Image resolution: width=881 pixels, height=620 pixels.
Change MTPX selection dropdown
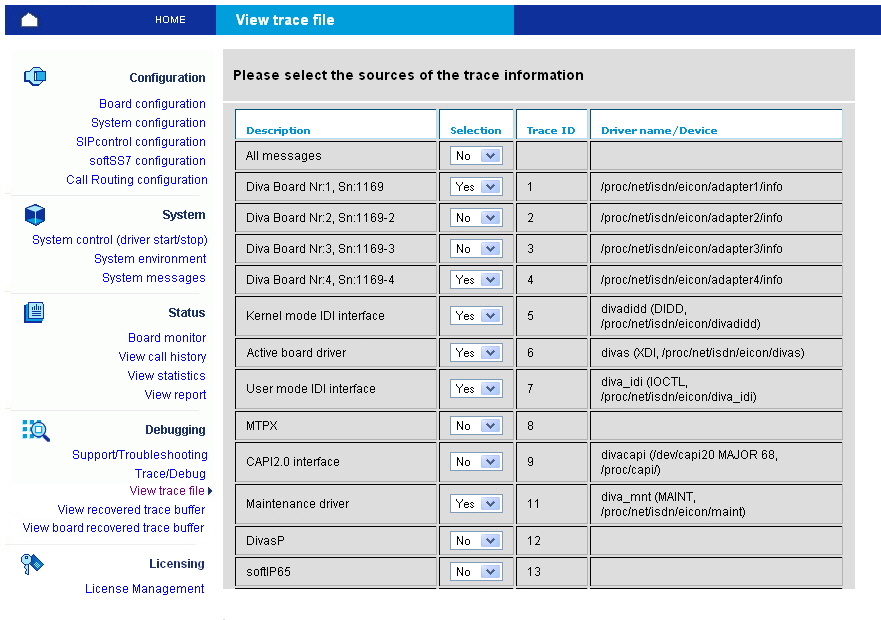coord(476,426)
